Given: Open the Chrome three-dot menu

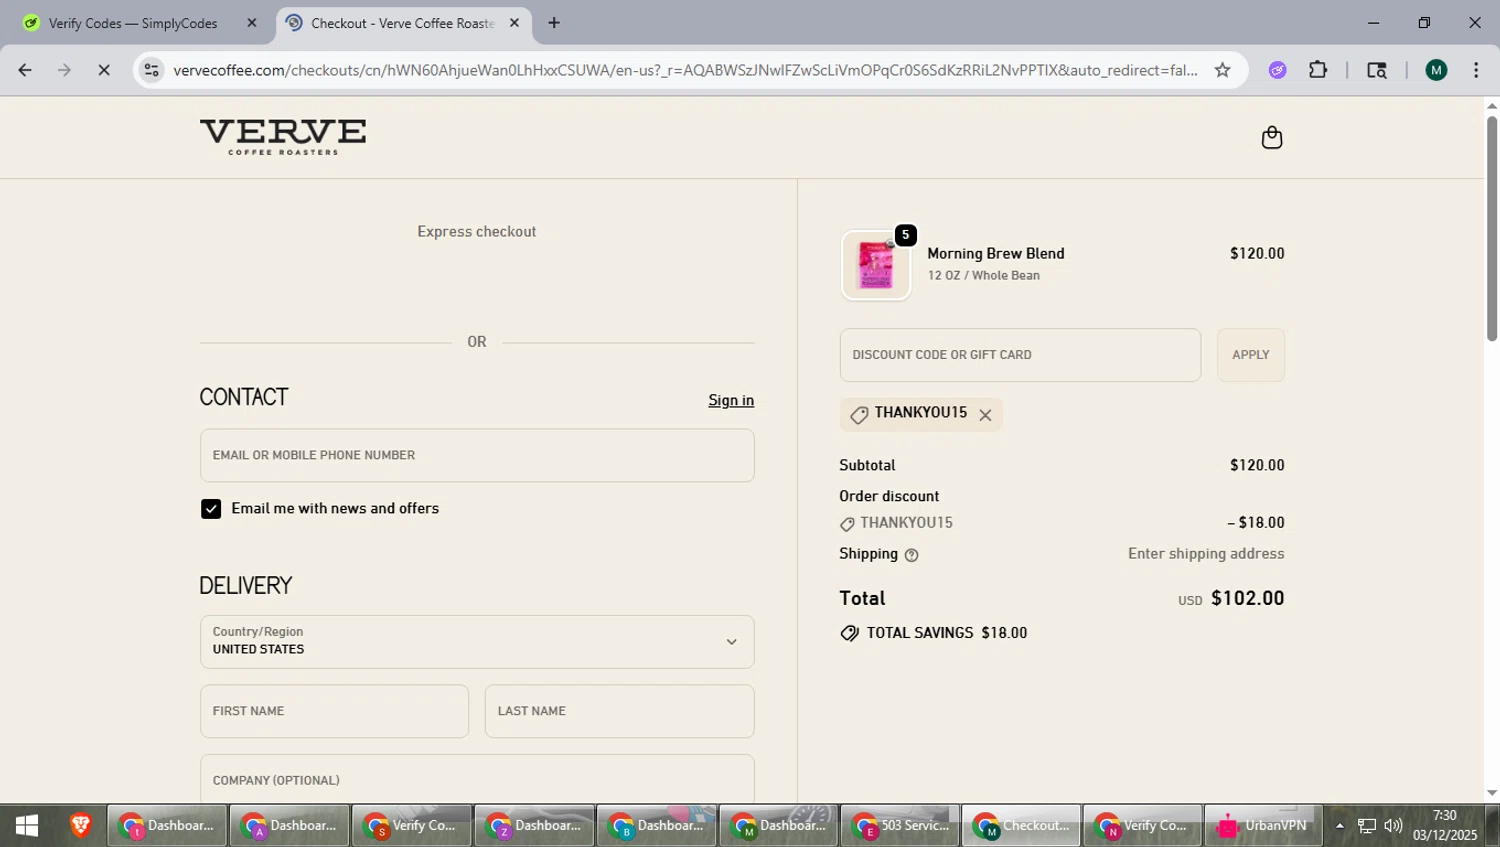Looking at the screenshot, I should [1476, 70].
